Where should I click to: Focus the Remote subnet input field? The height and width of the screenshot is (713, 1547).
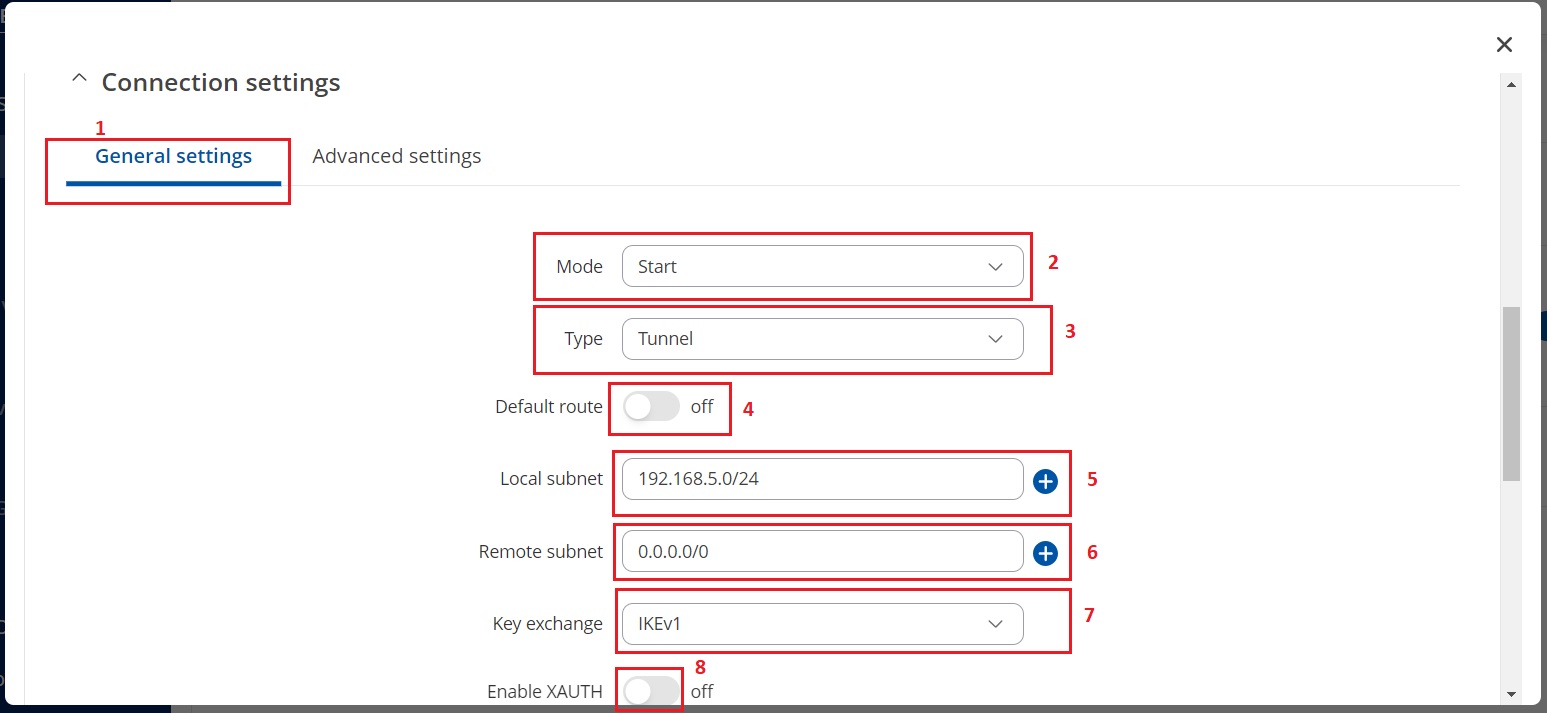click(822, 551)
